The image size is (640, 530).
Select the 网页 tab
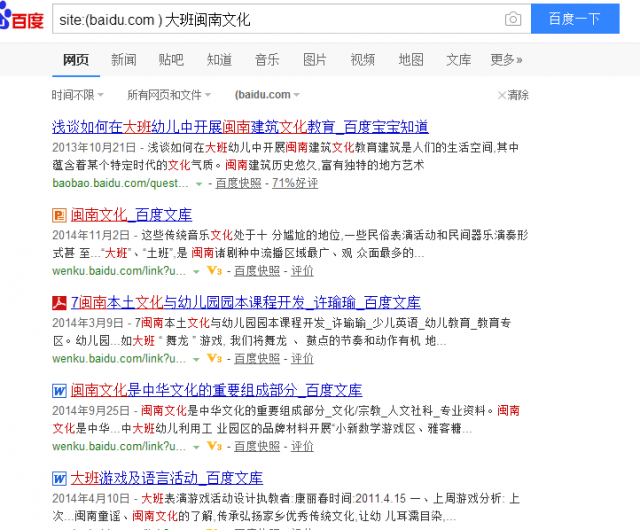tap(76, 60)
